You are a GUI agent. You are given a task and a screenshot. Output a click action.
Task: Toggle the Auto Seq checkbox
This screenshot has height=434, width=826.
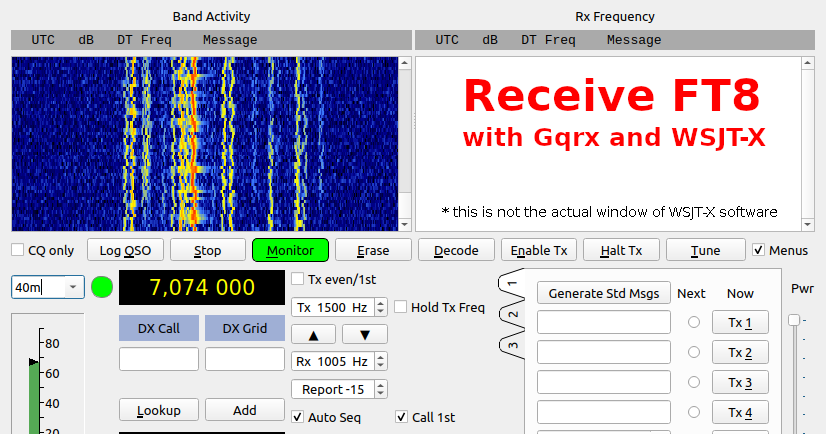[x=298, y=417]
